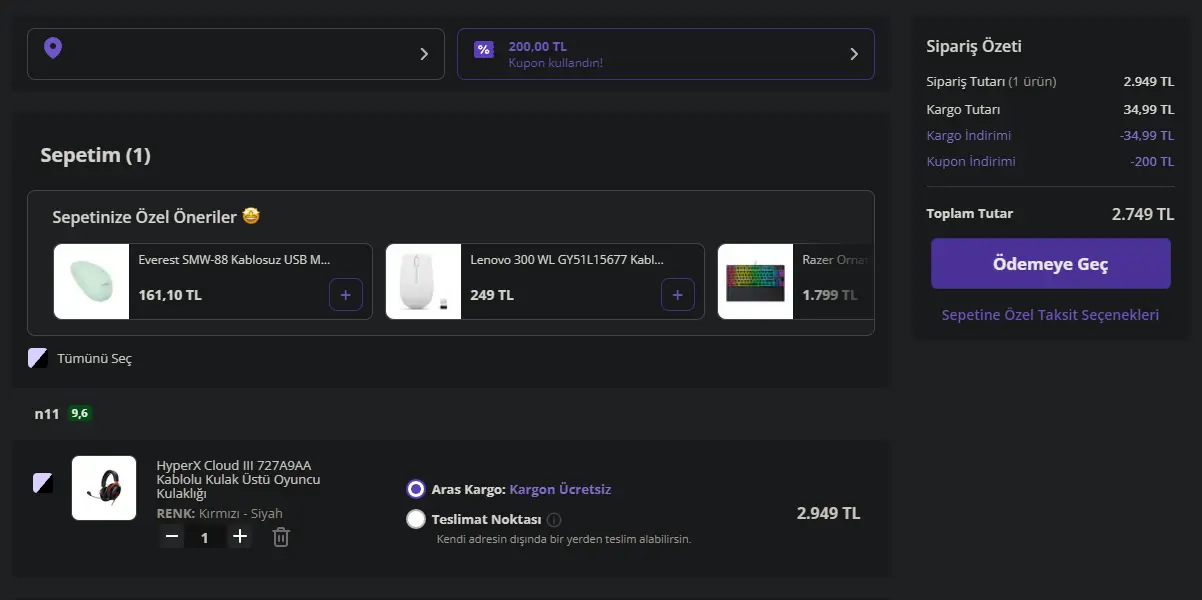The width and height of the screenshot is (1202, 600).
Task: Open Sepetine Özel Taksit Seçenekleri link
Action: click(1050, 315)
